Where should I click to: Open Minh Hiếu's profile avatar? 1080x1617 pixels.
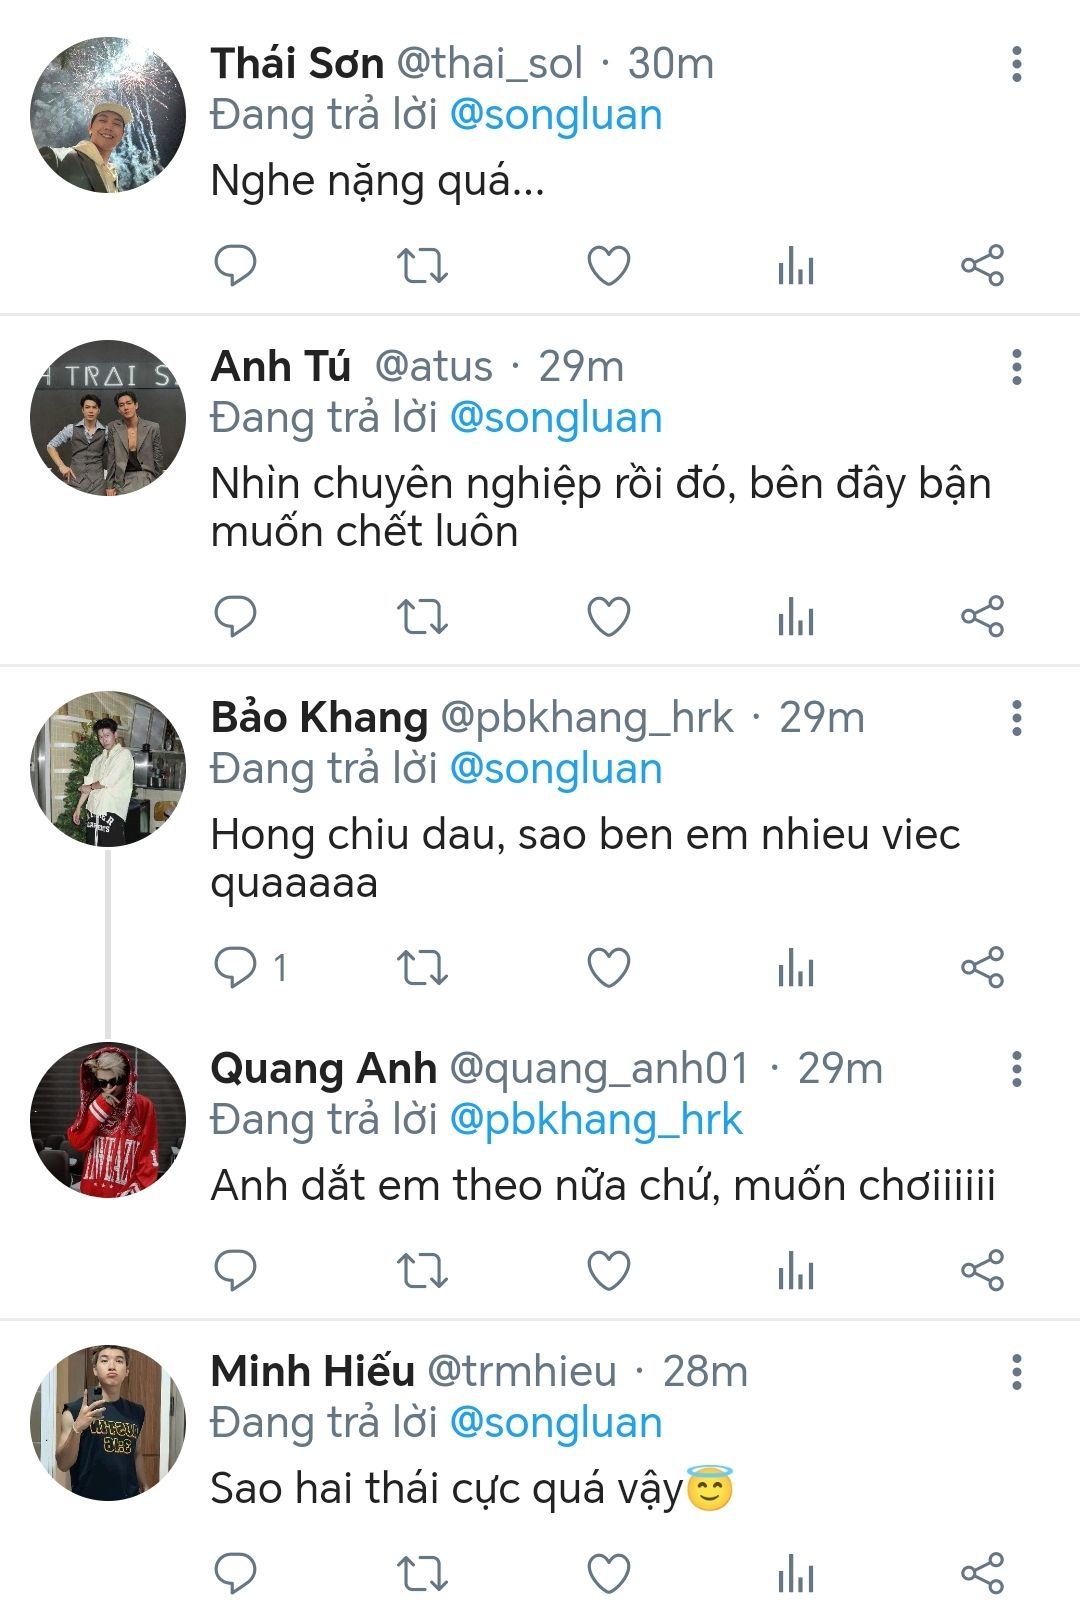click(x=108, y=1422)
